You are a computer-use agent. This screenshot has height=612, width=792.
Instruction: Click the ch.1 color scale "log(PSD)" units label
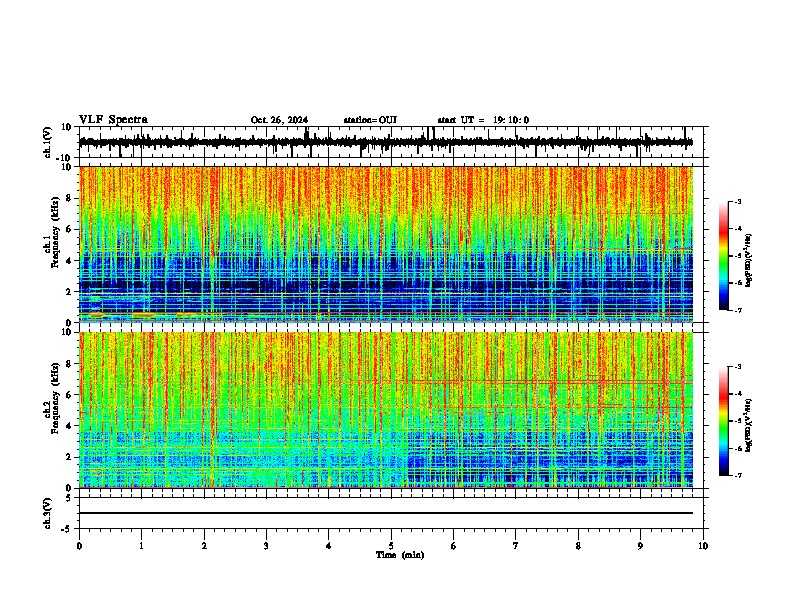[x=748, y=260]
